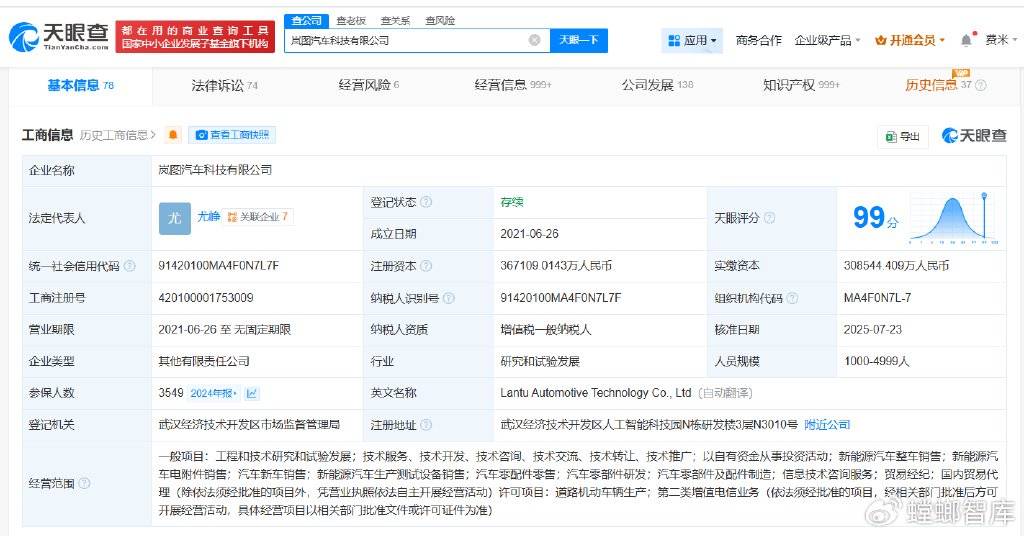Open the 天眼查 home logo
Viewport: 1024px width, 536px height.
click(x=59, y=37)
